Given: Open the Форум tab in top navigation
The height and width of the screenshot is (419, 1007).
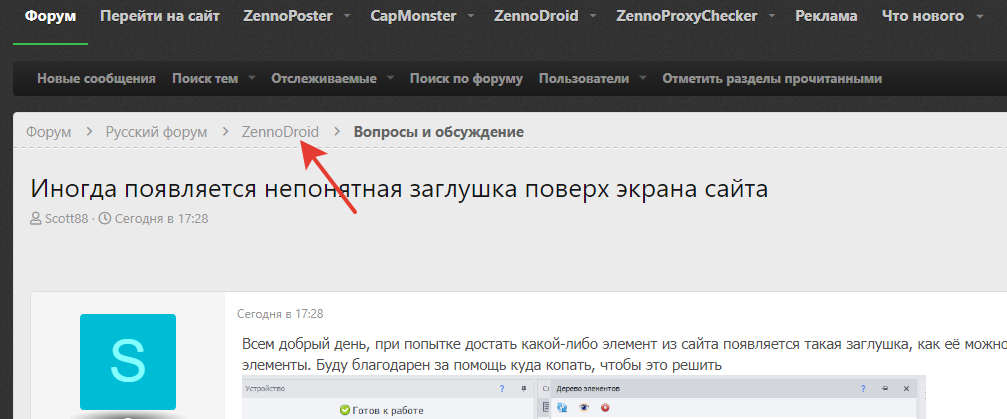Looking at the screenshot, I should (x=50, y=16).
